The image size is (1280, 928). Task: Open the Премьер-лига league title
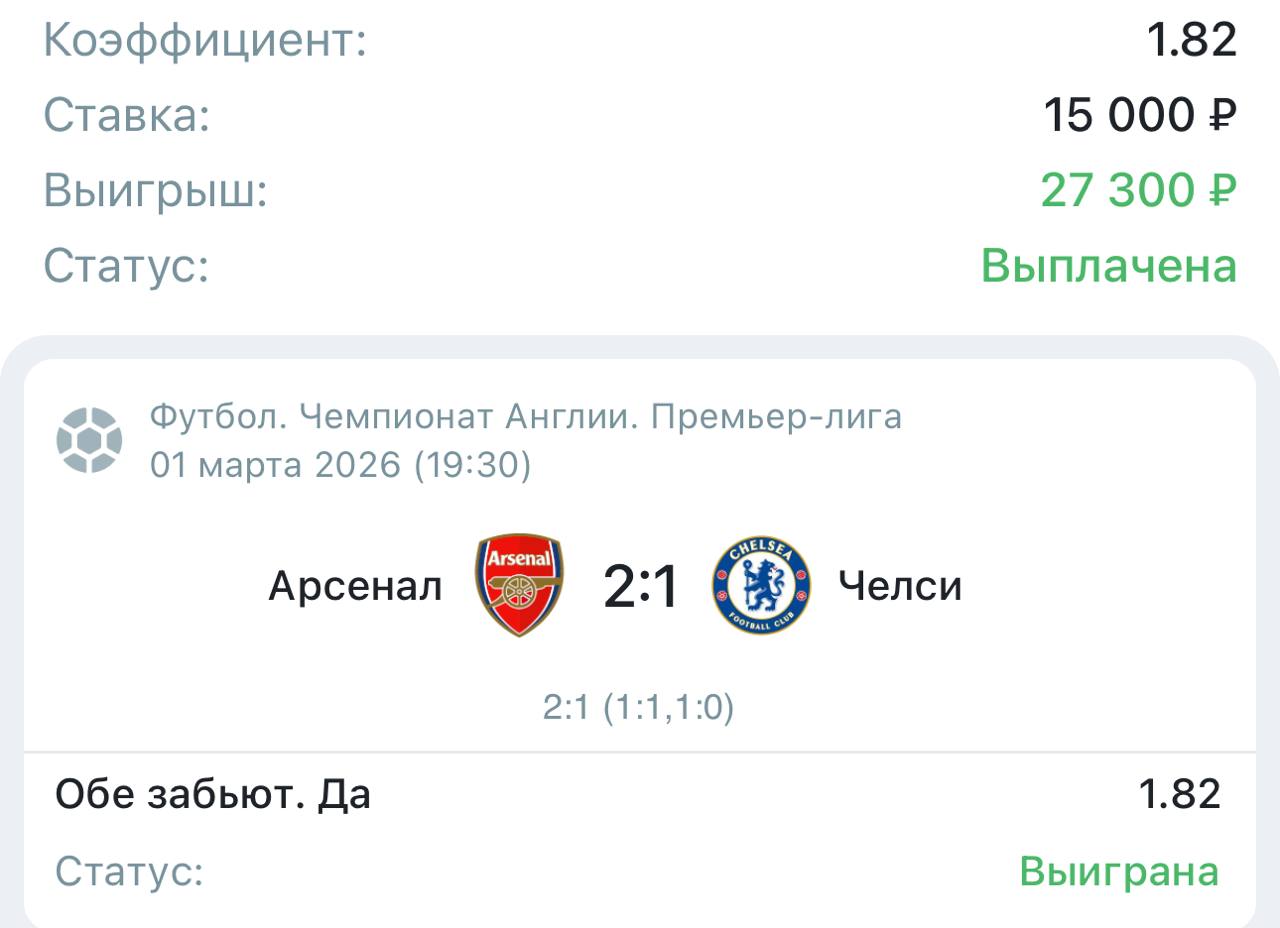click(x=525, y=416)
